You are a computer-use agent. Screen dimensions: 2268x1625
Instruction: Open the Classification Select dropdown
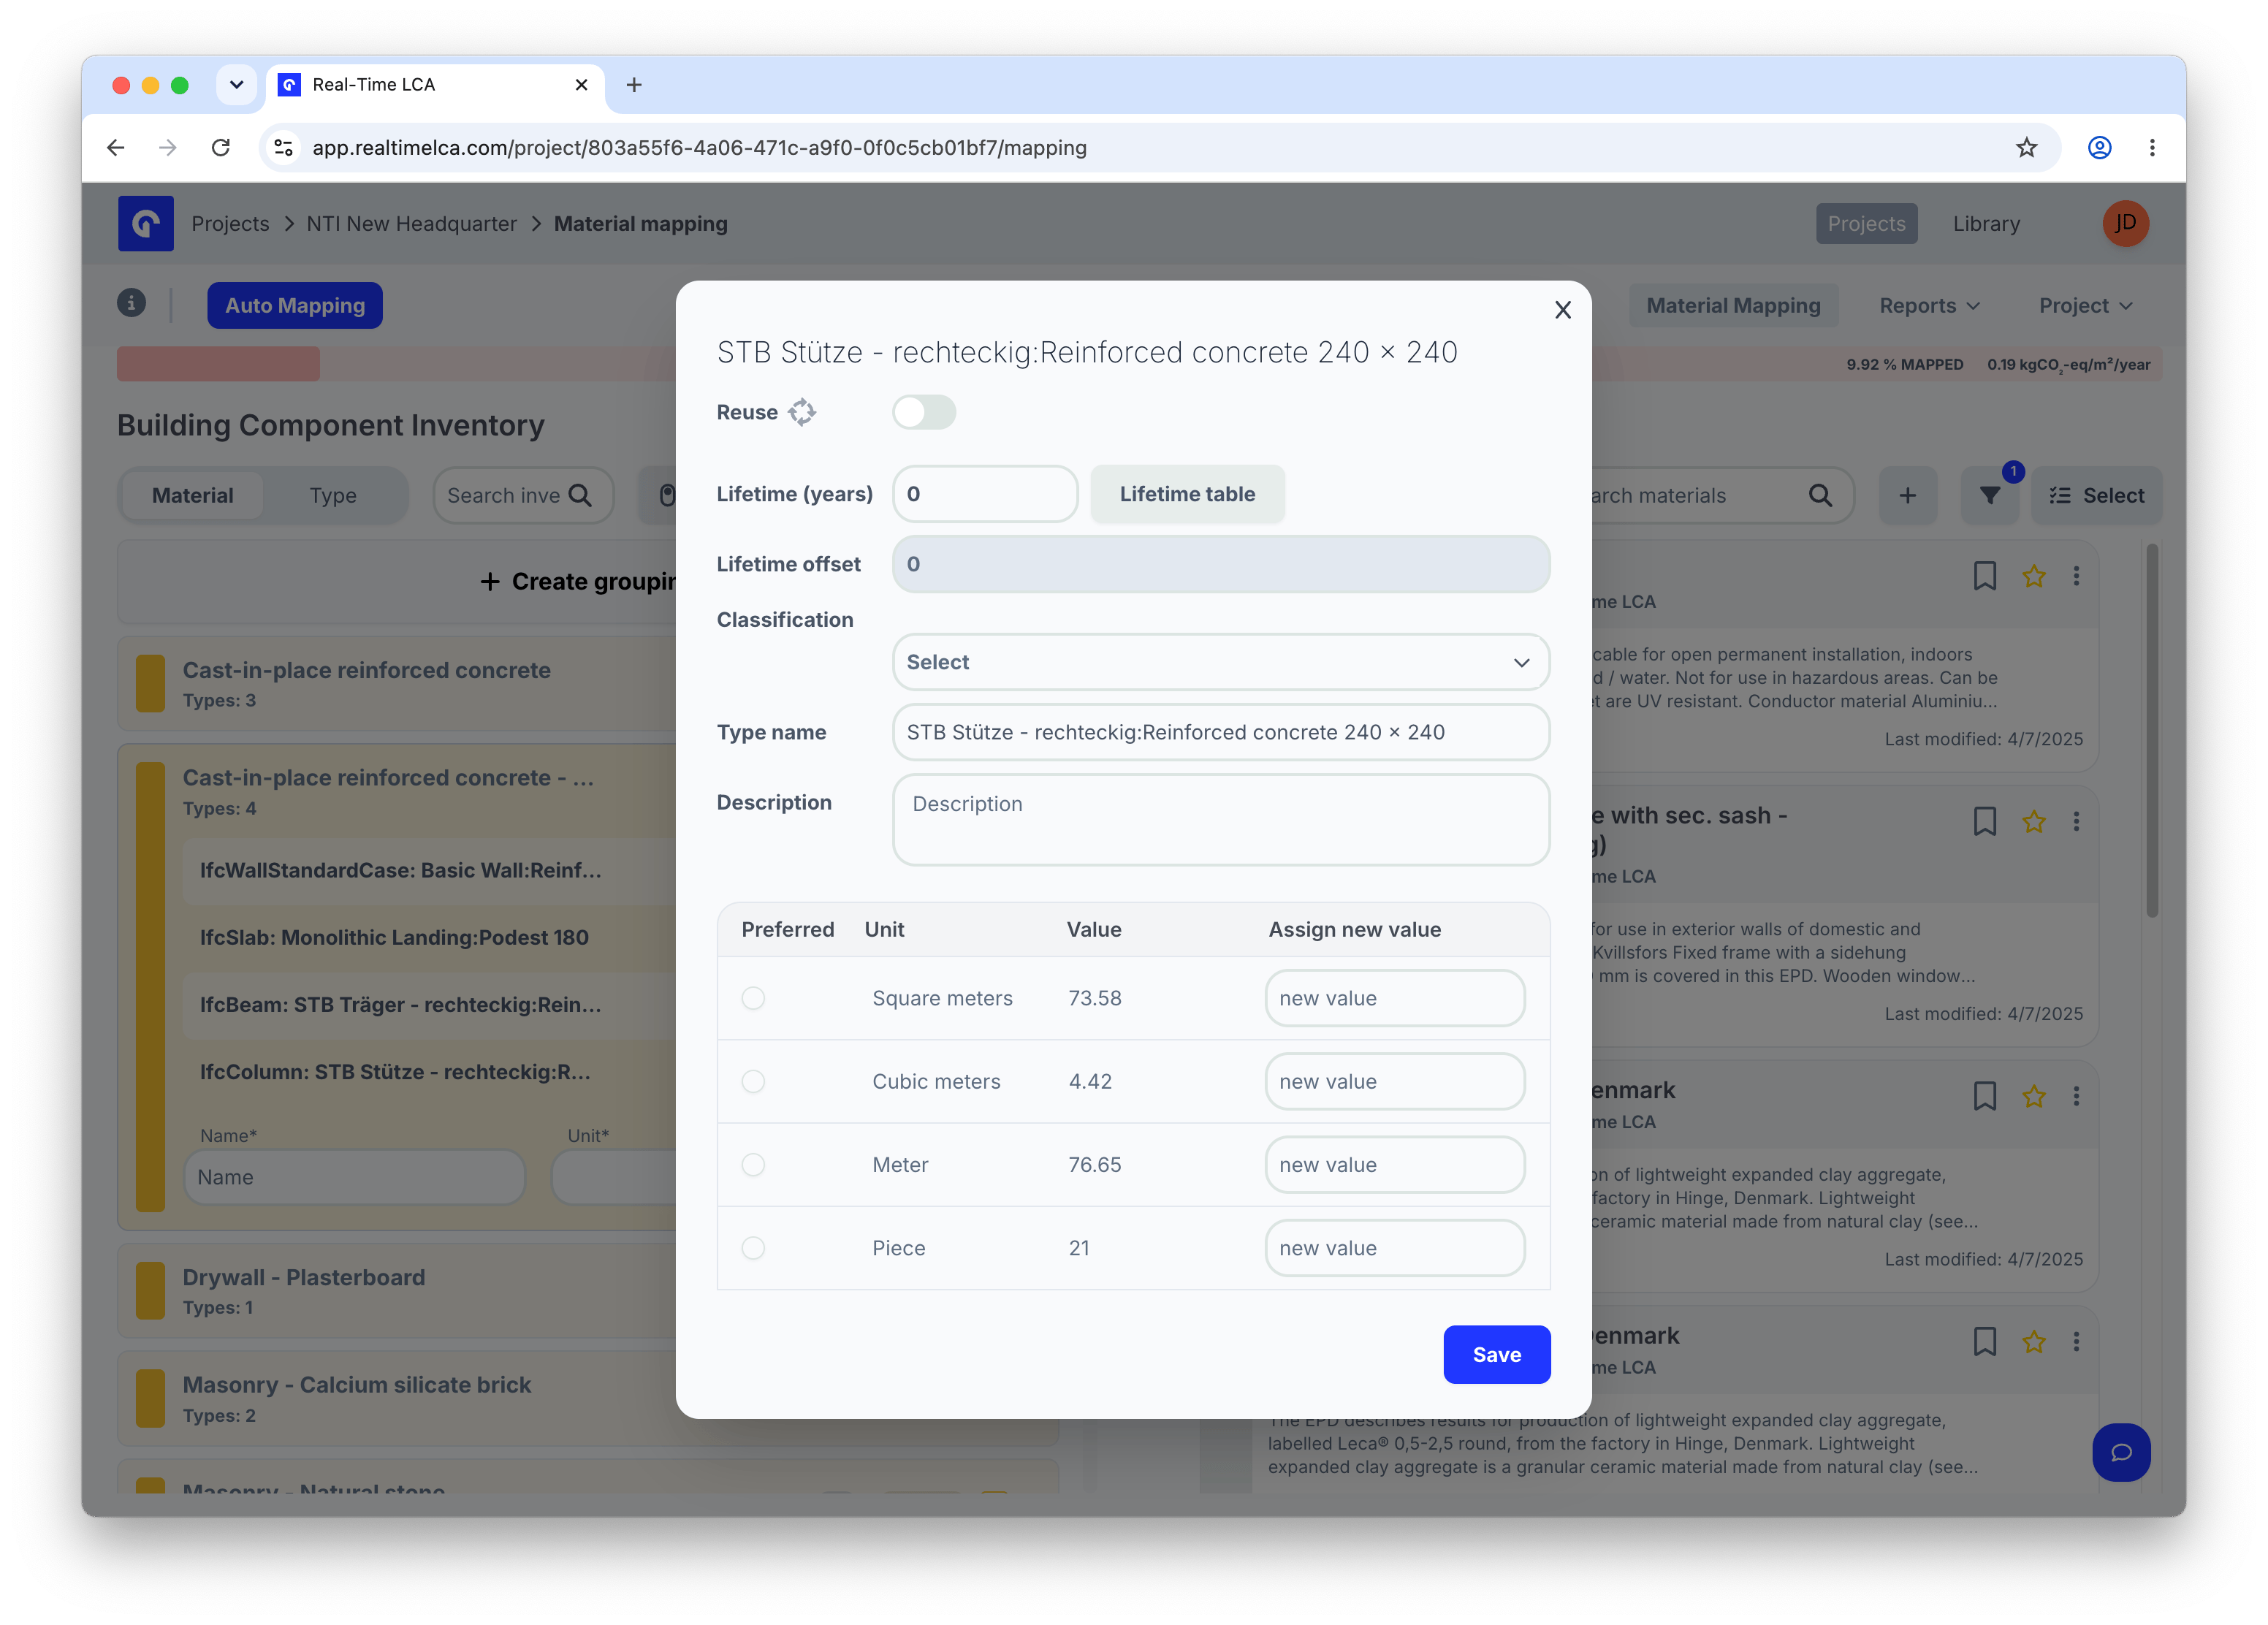(1221, 662)
